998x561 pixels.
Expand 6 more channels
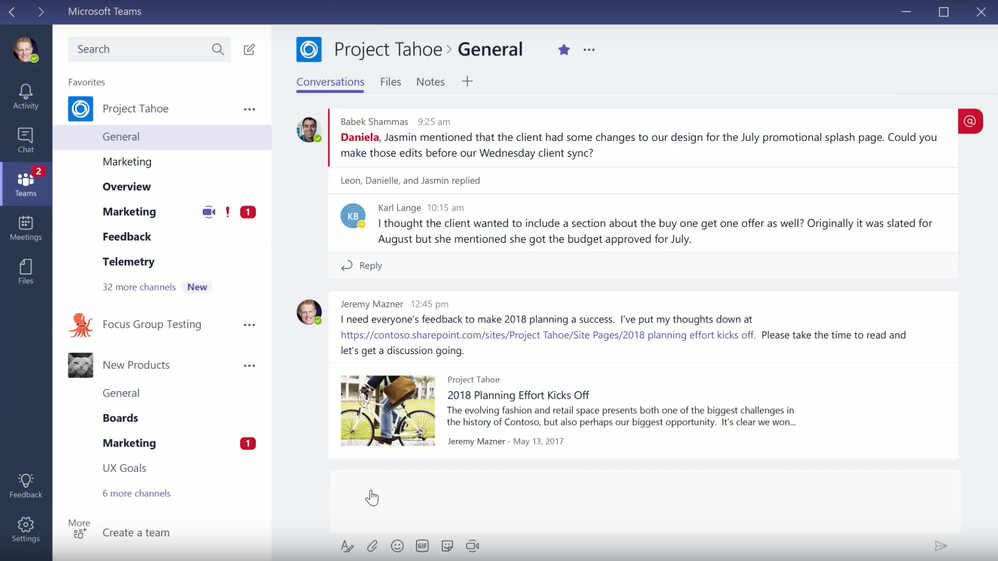point(136,493)
